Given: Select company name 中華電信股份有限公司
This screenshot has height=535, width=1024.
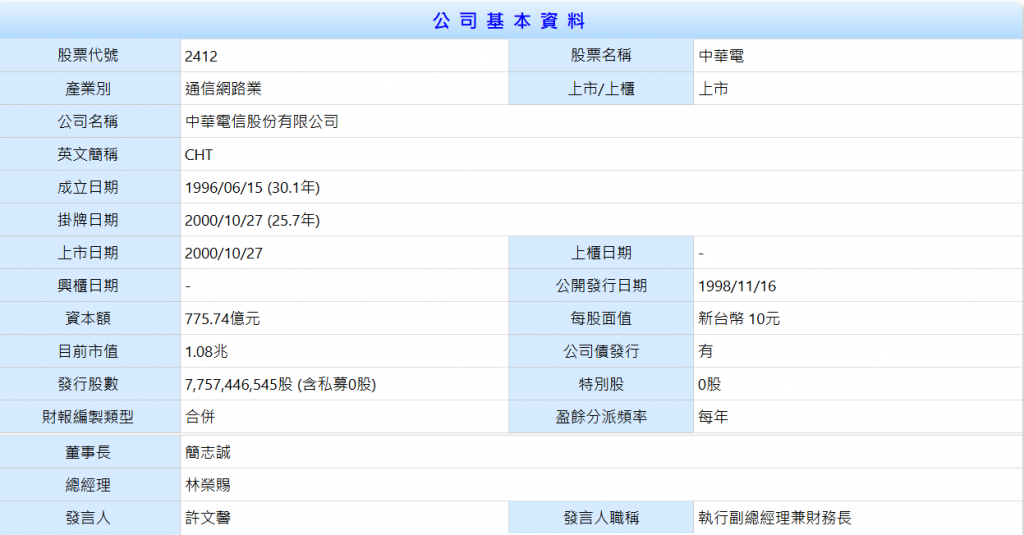Looking at the screenshot, I should [262, 122].
